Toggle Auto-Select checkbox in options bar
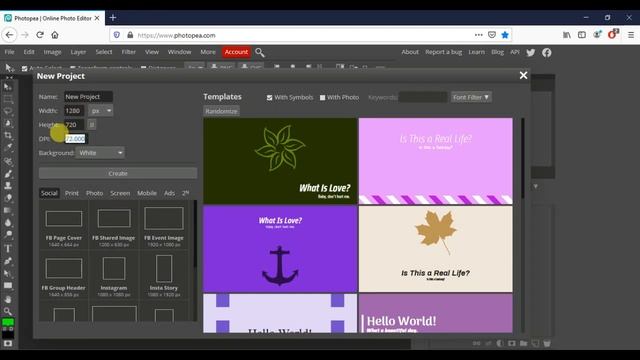Viewport: 640px width, 360px height. pyautogui.click(x=24, y=68)
